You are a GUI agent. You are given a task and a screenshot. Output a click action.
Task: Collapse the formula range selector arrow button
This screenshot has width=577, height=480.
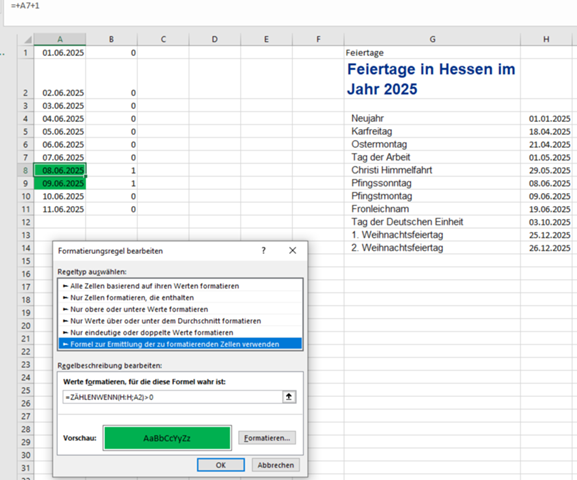tap(289, 397)
